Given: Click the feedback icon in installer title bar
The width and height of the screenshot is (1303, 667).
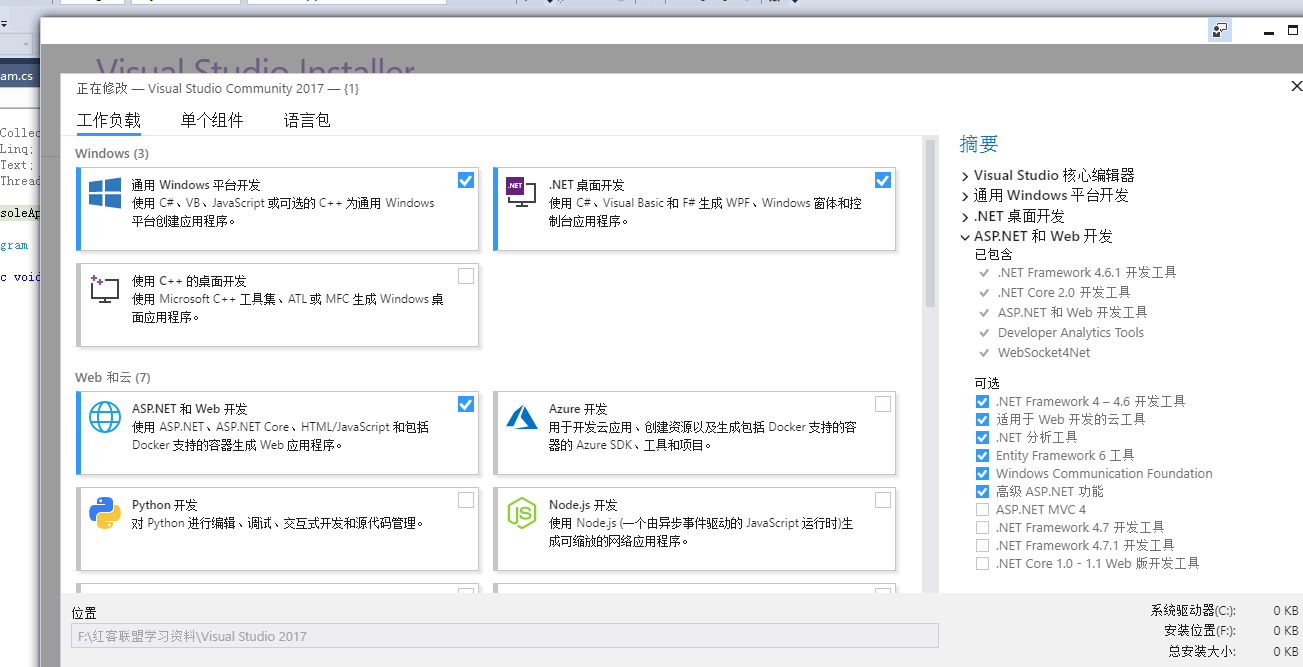Looking at the screenshot, I should pyautogui.click(x=1219, y=30).
